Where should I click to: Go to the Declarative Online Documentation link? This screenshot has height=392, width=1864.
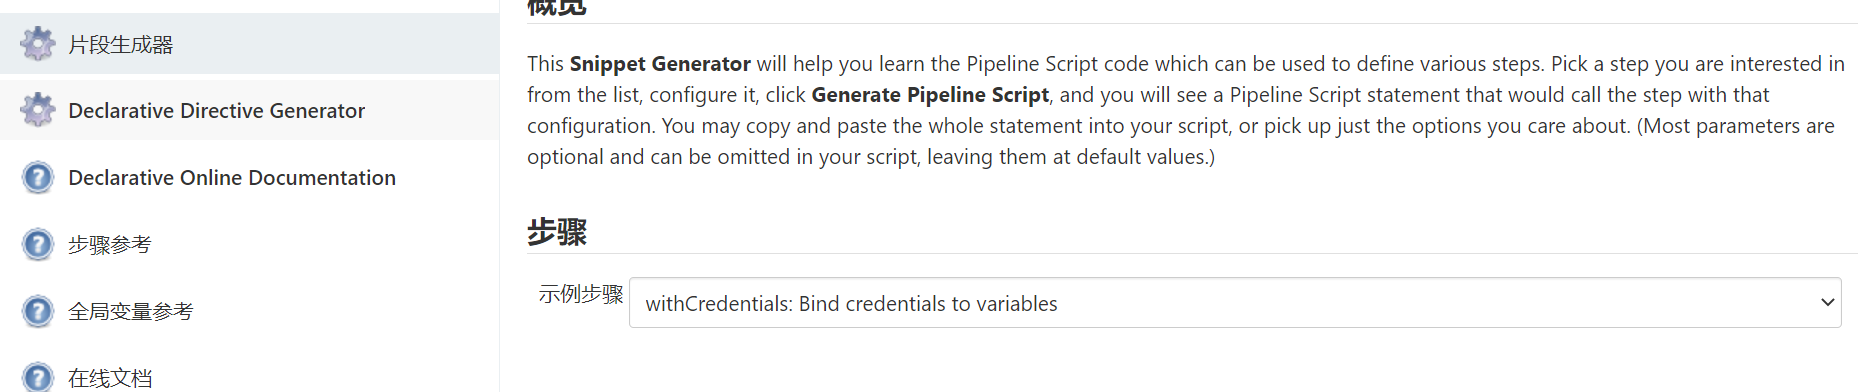232,177
